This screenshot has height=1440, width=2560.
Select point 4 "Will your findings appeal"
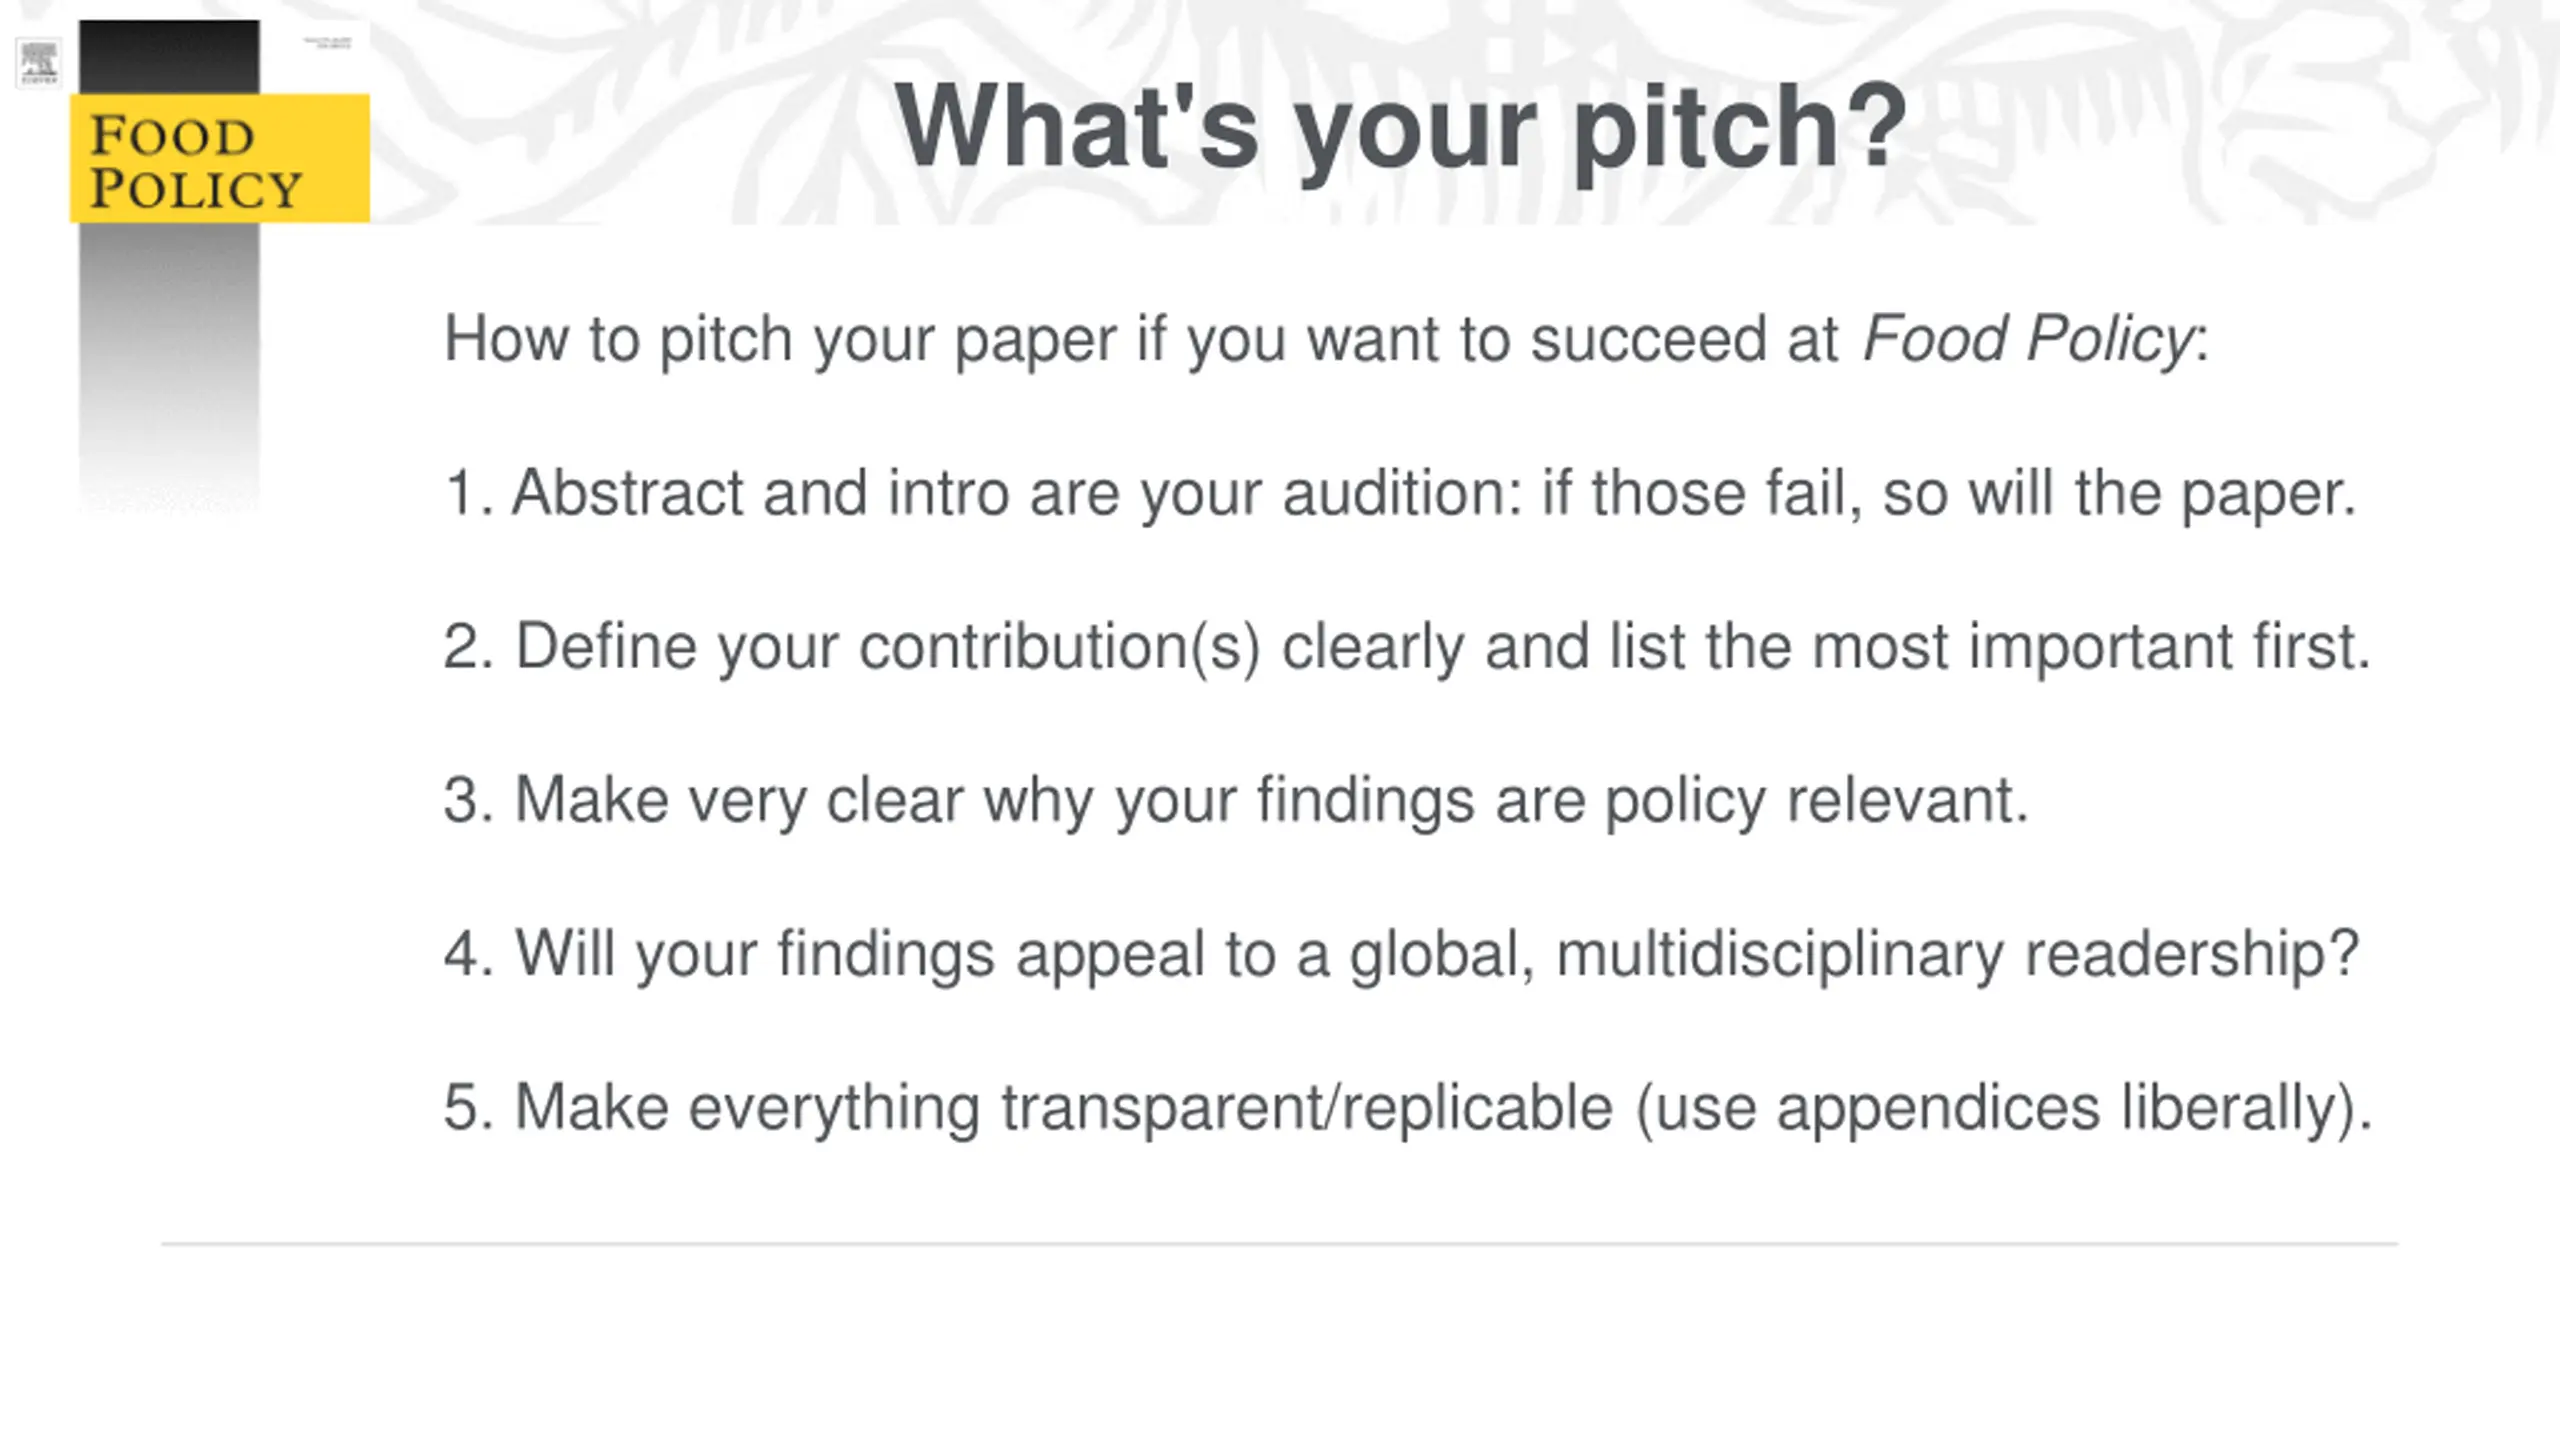[1400, 954]
